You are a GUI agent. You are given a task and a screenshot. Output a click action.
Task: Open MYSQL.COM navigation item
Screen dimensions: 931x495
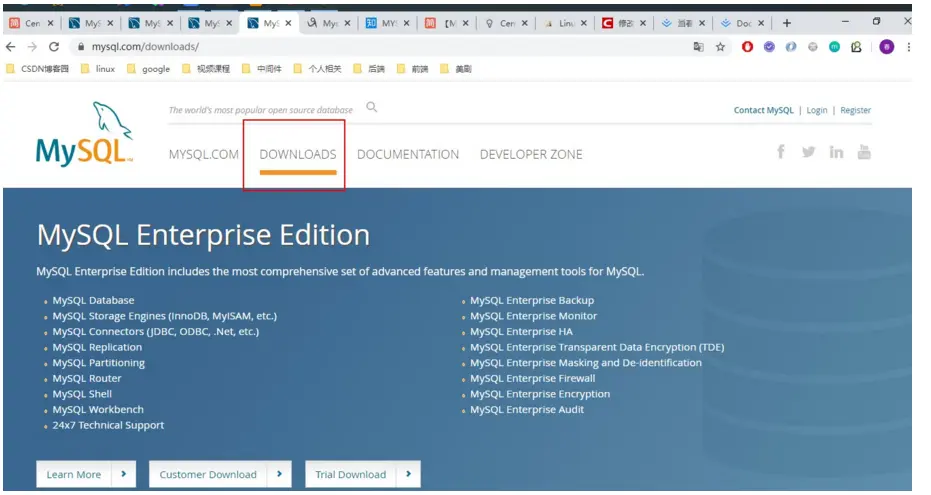(204, 155)
